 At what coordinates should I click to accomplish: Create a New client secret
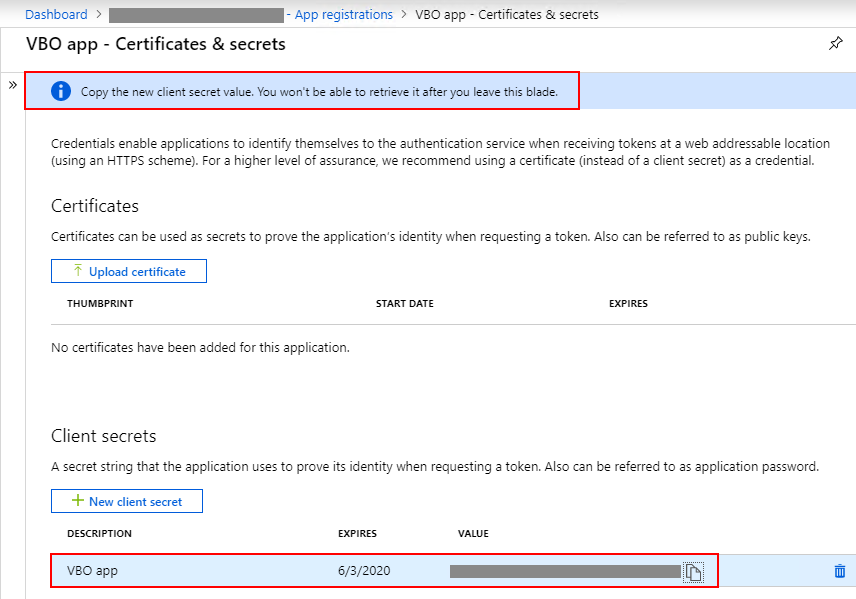click(127, 501)
